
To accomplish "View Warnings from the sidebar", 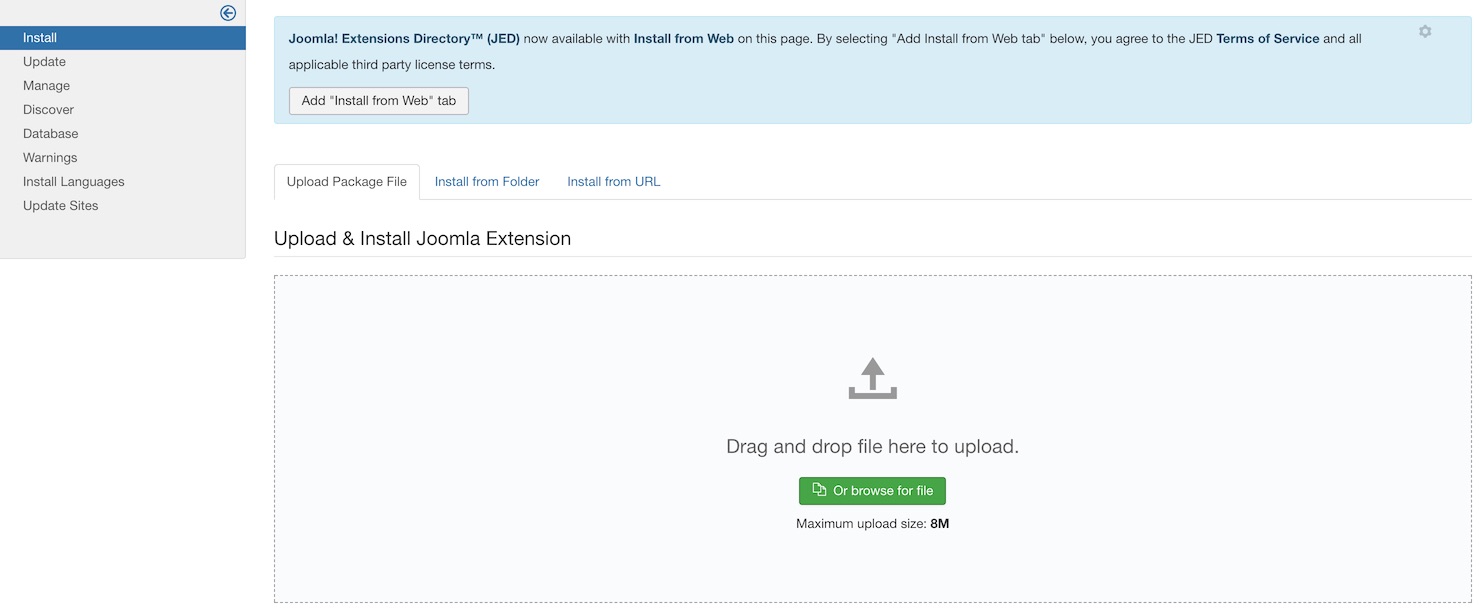I will [x=50, y=158].
